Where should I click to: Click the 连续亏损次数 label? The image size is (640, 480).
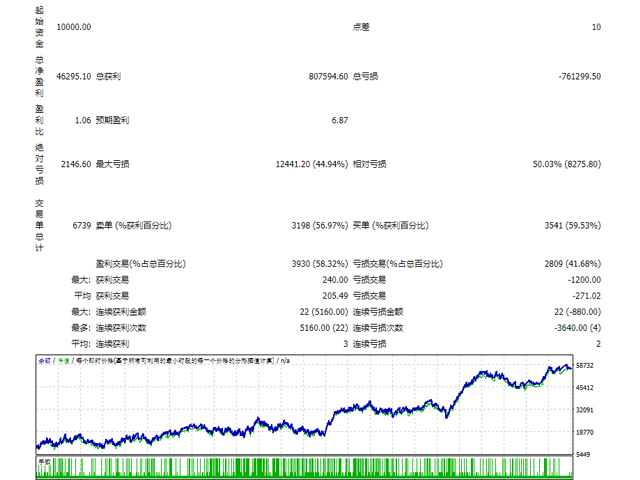[x=378, y=328]
